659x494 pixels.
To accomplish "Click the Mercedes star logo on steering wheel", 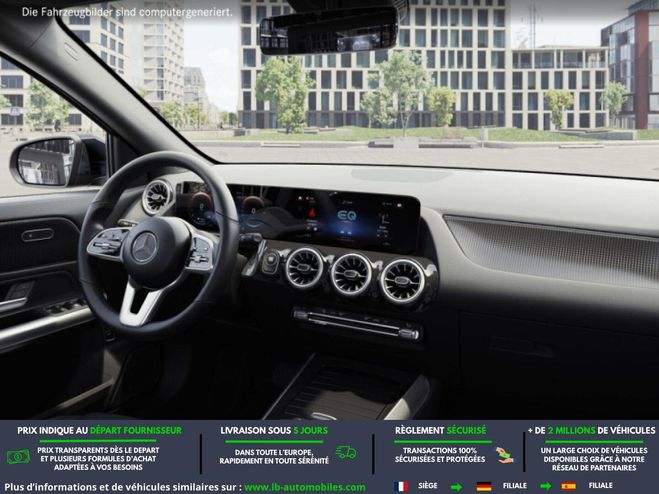I will [144, 248].
